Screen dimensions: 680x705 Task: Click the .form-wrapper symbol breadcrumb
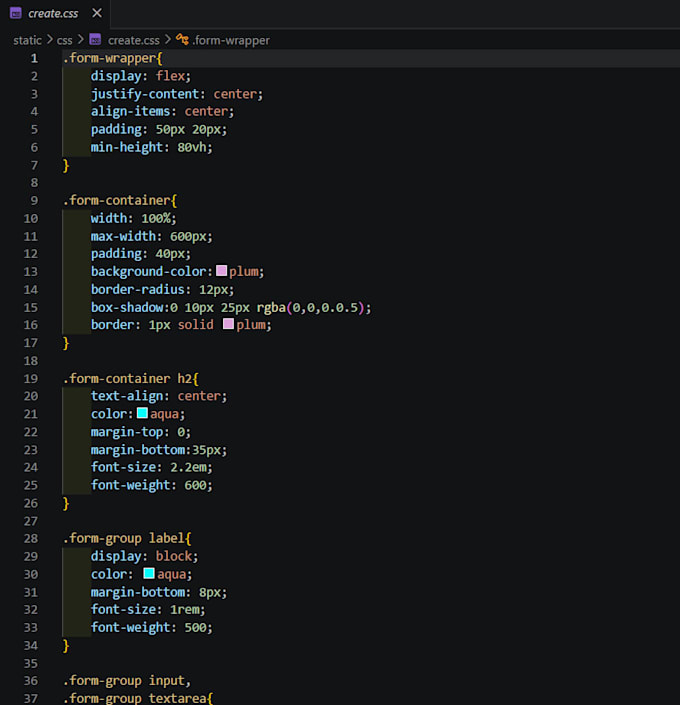click(x=231, y=40)
